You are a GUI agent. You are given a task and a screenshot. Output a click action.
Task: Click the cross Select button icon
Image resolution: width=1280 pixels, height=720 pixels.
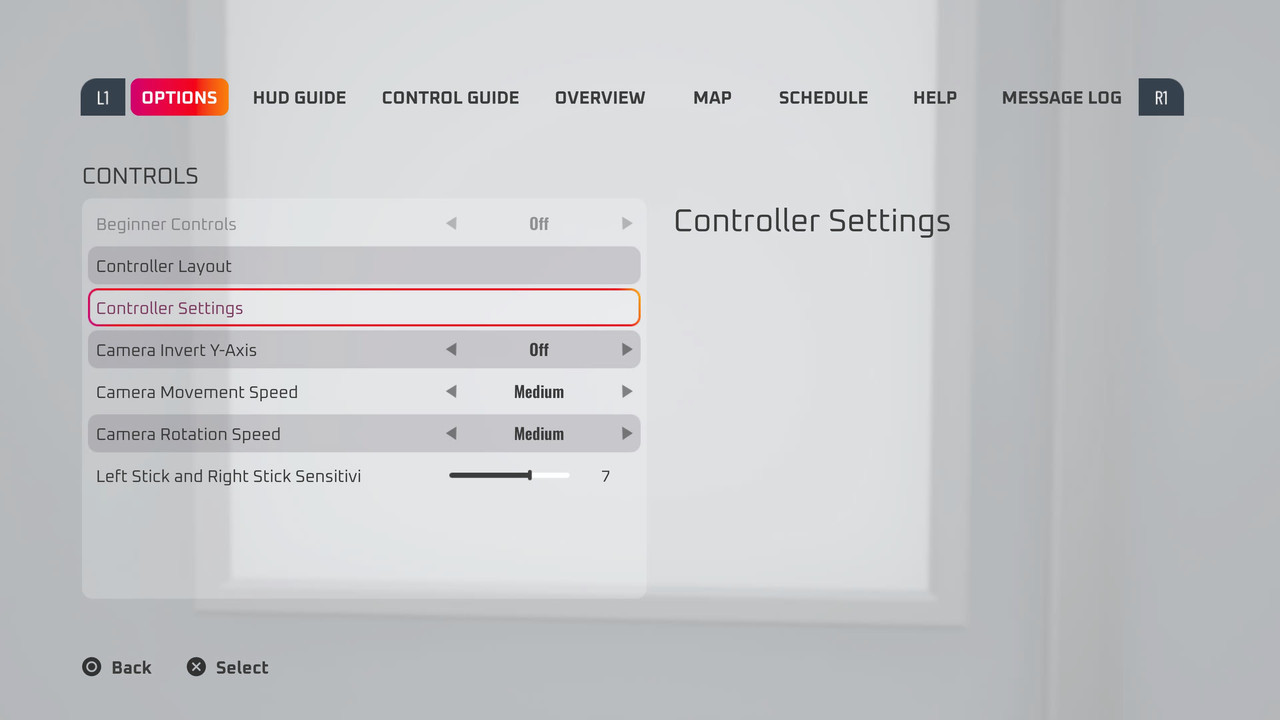coord(196,667)
